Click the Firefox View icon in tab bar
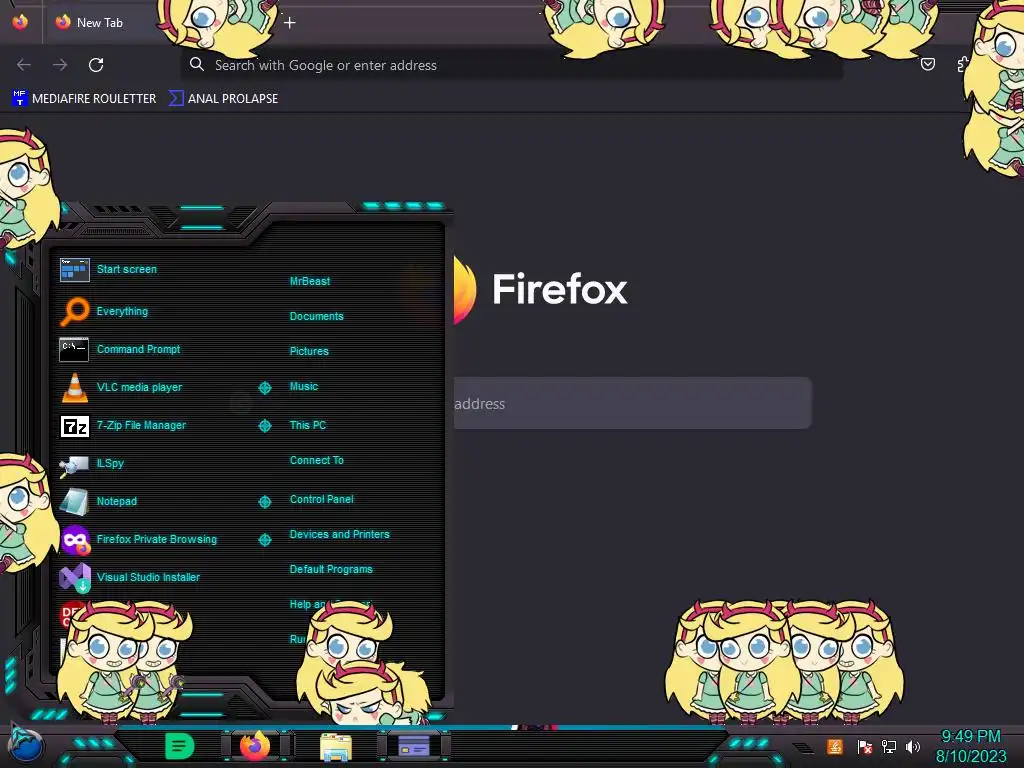 point(20,22)
